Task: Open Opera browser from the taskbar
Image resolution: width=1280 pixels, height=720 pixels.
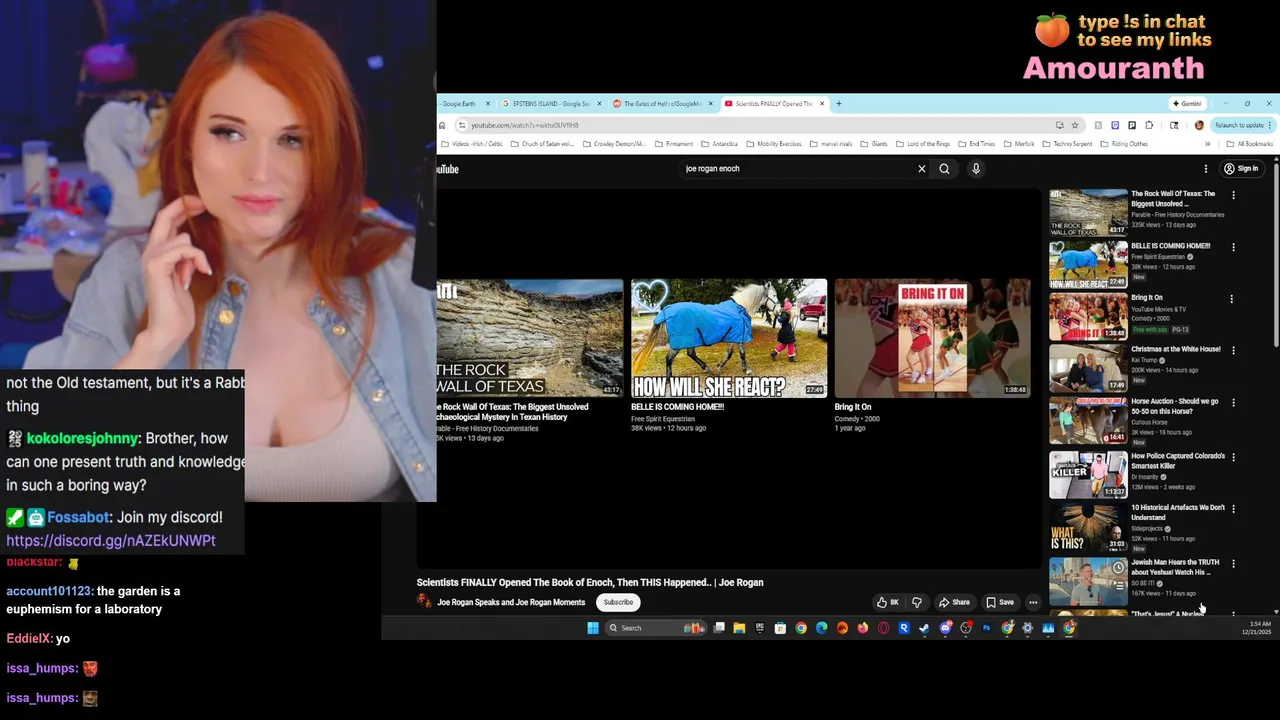Action: 883,628
